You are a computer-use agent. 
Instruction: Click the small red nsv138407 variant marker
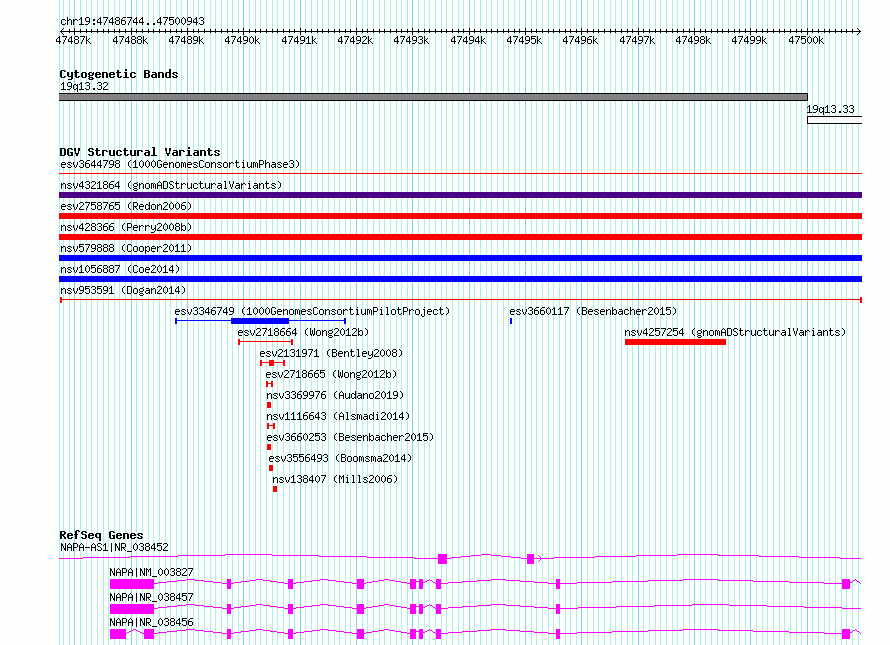point(275,489)
